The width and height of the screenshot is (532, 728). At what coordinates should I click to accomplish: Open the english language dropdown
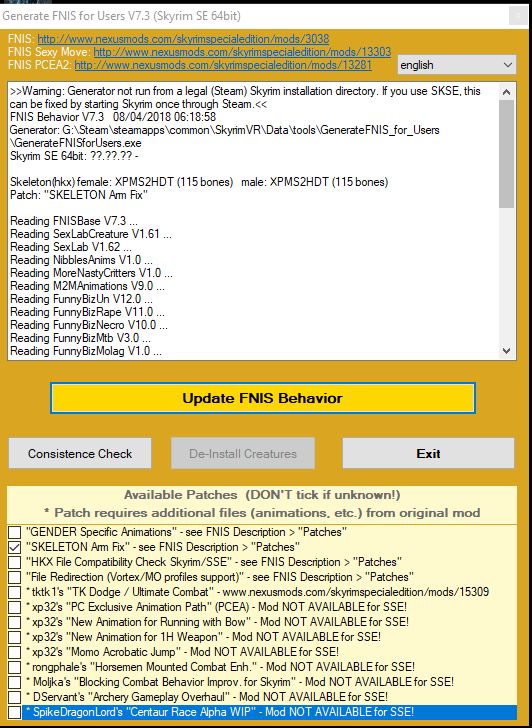456,65
